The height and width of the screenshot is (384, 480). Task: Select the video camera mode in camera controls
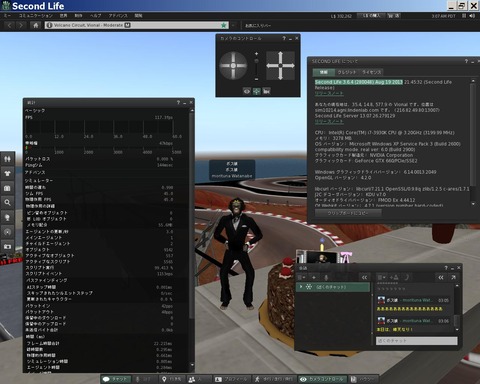coord(266,91)
